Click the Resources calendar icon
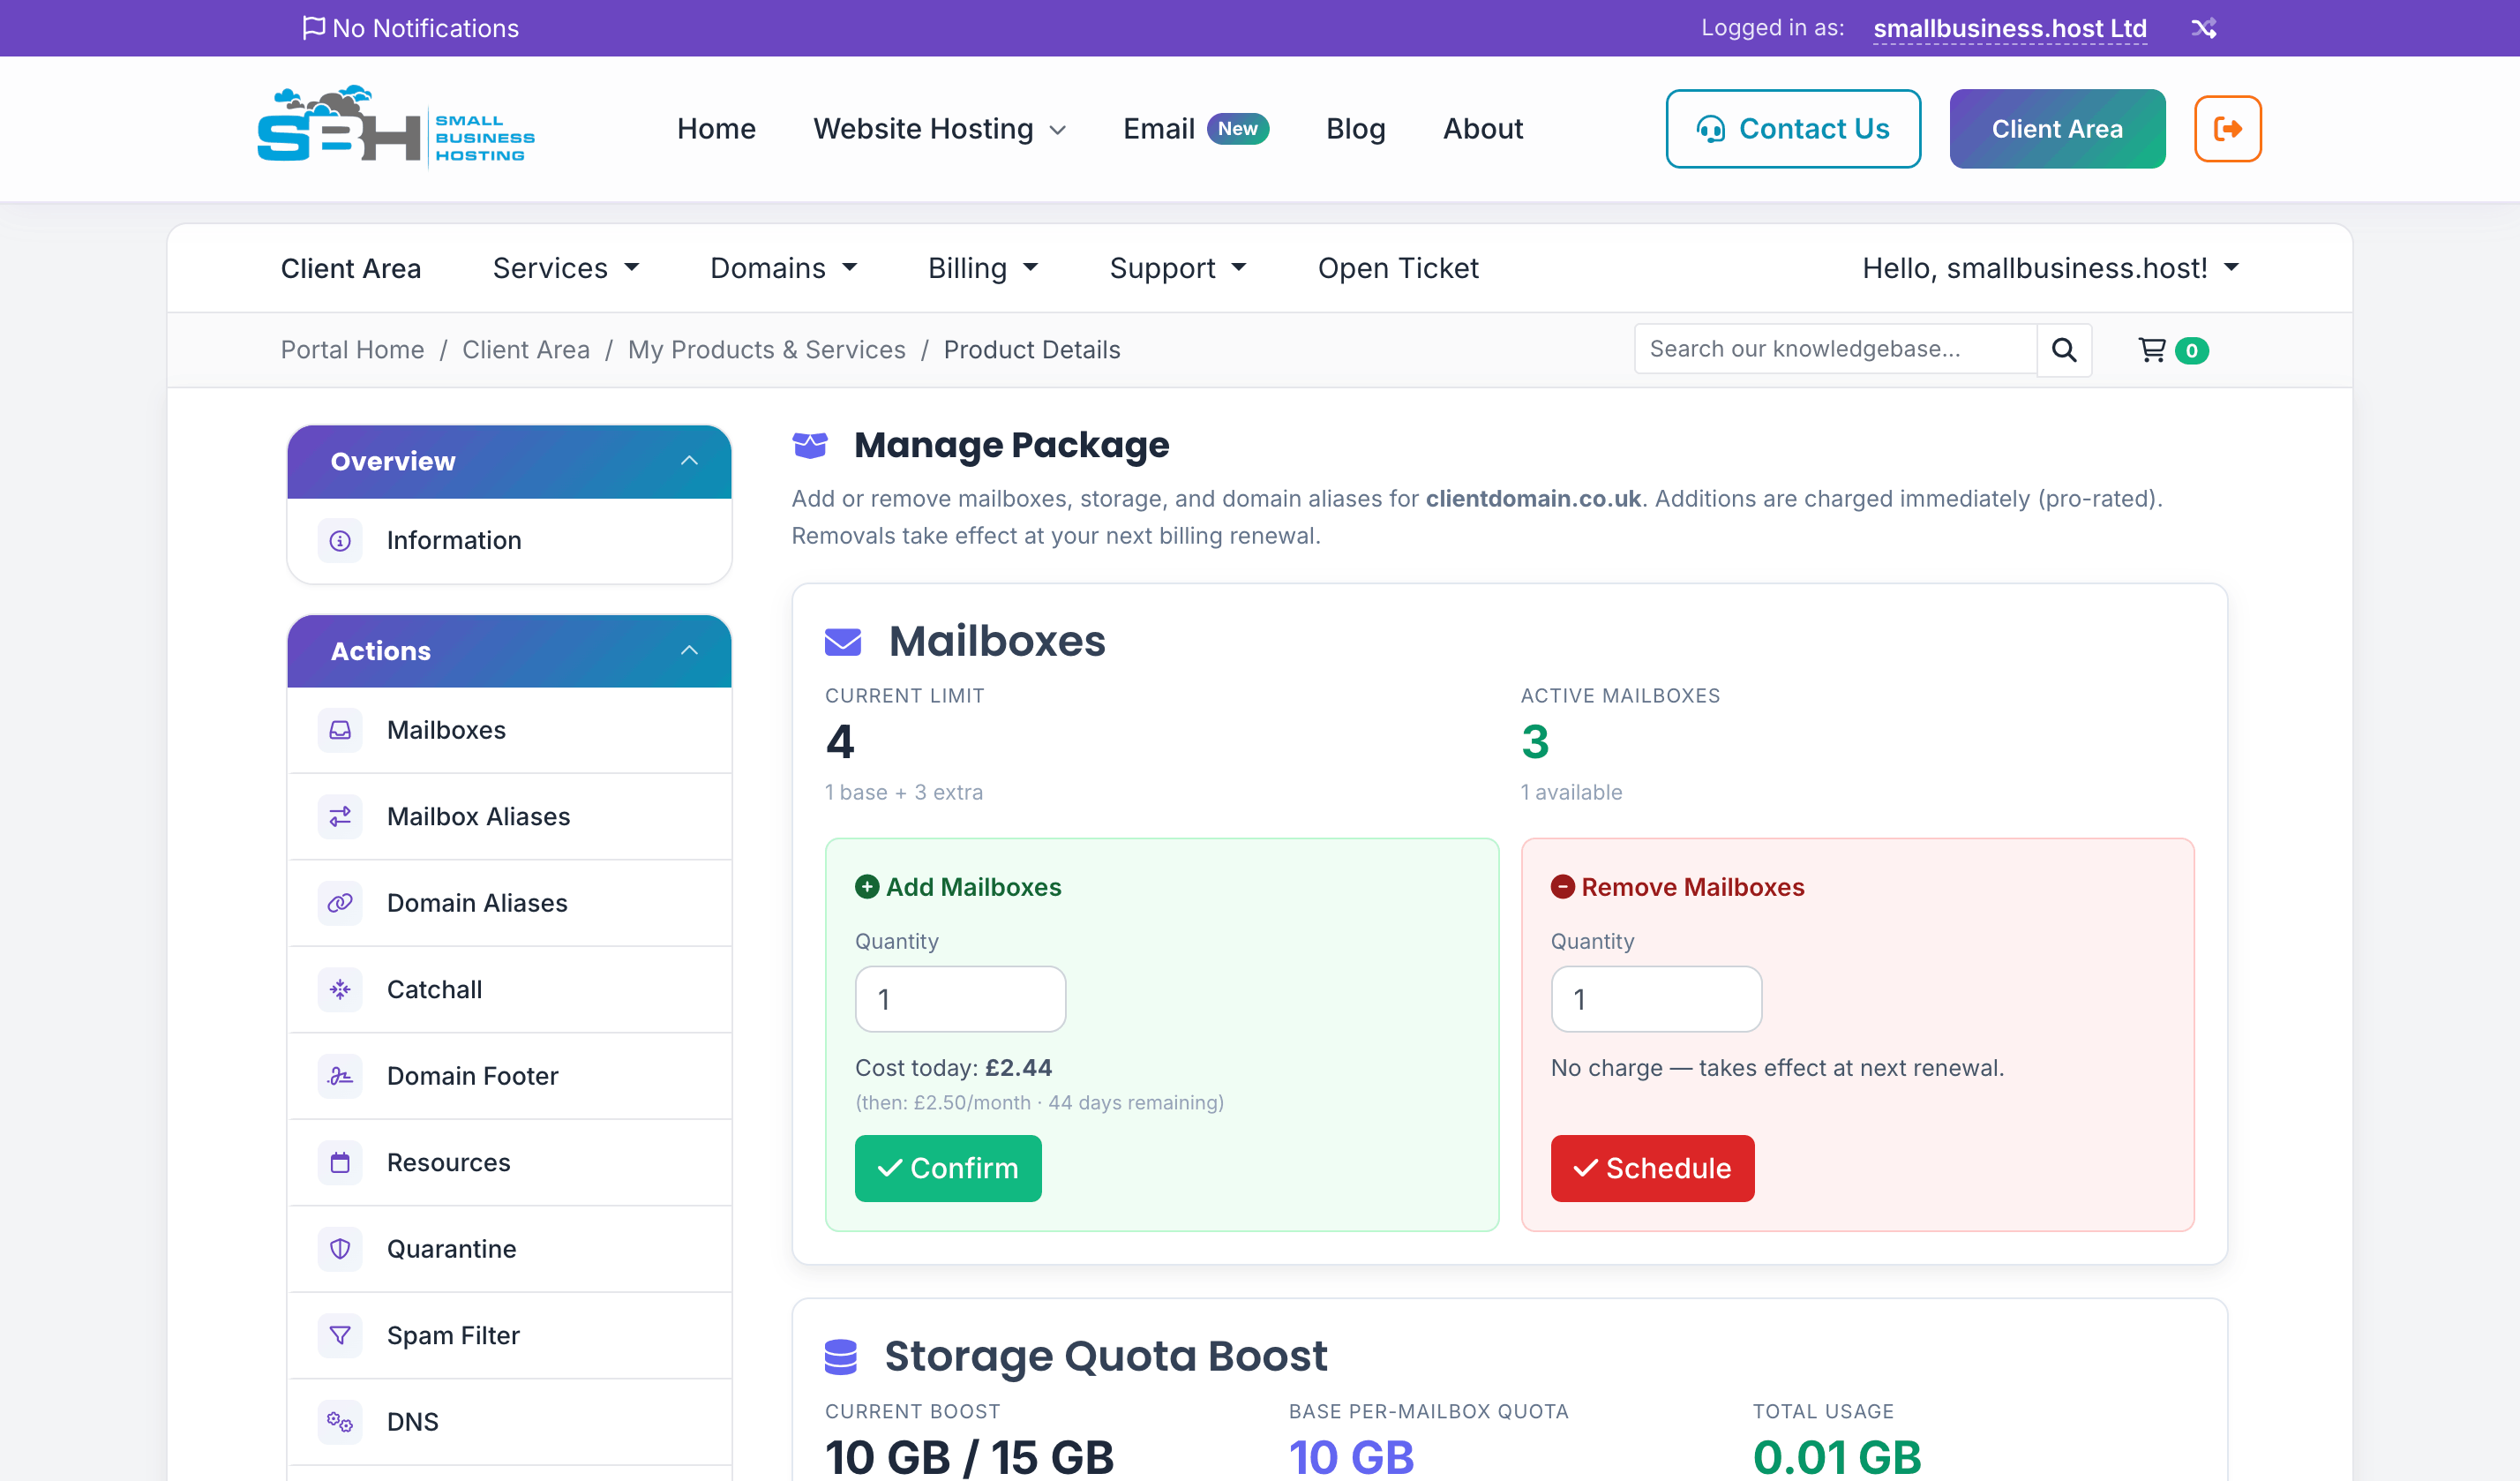Viewport: 2520px width, 1481px height. [340, 1163]
